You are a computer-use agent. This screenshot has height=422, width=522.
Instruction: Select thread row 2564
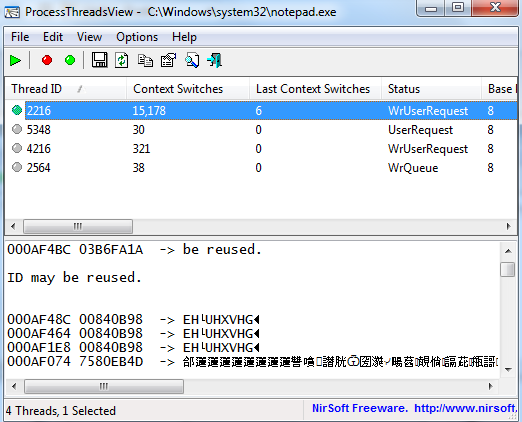[x=261, y=167]
